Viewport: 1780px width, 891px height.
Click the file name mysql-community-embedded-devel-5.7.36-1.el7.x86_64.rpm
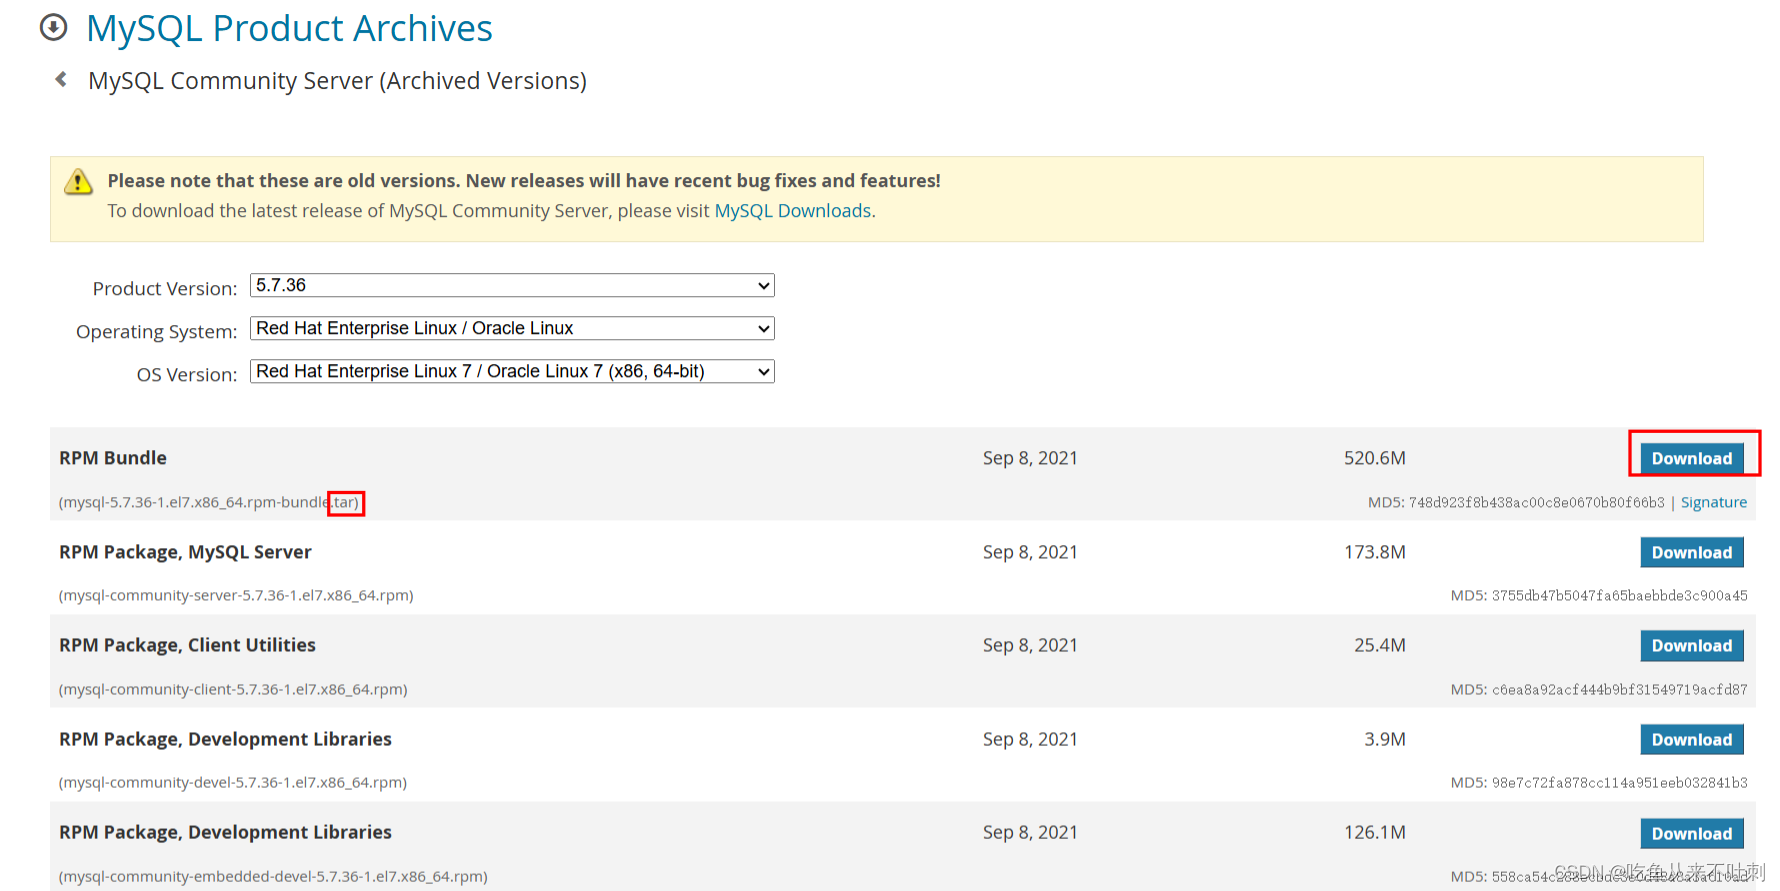click(273, 876)
